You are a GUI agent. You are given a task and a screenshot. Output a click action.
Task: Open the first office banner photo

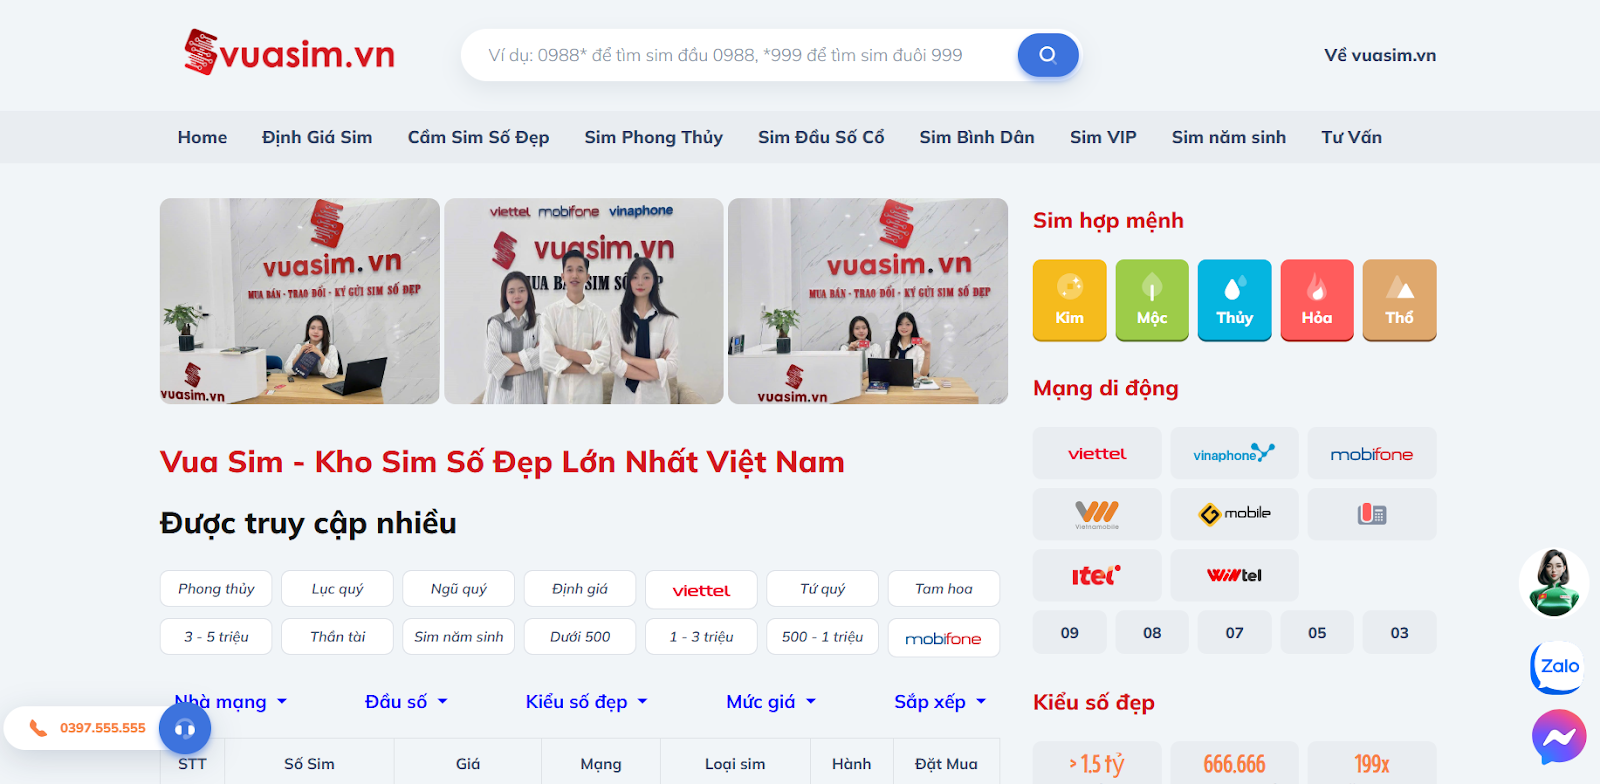(299, 301)
